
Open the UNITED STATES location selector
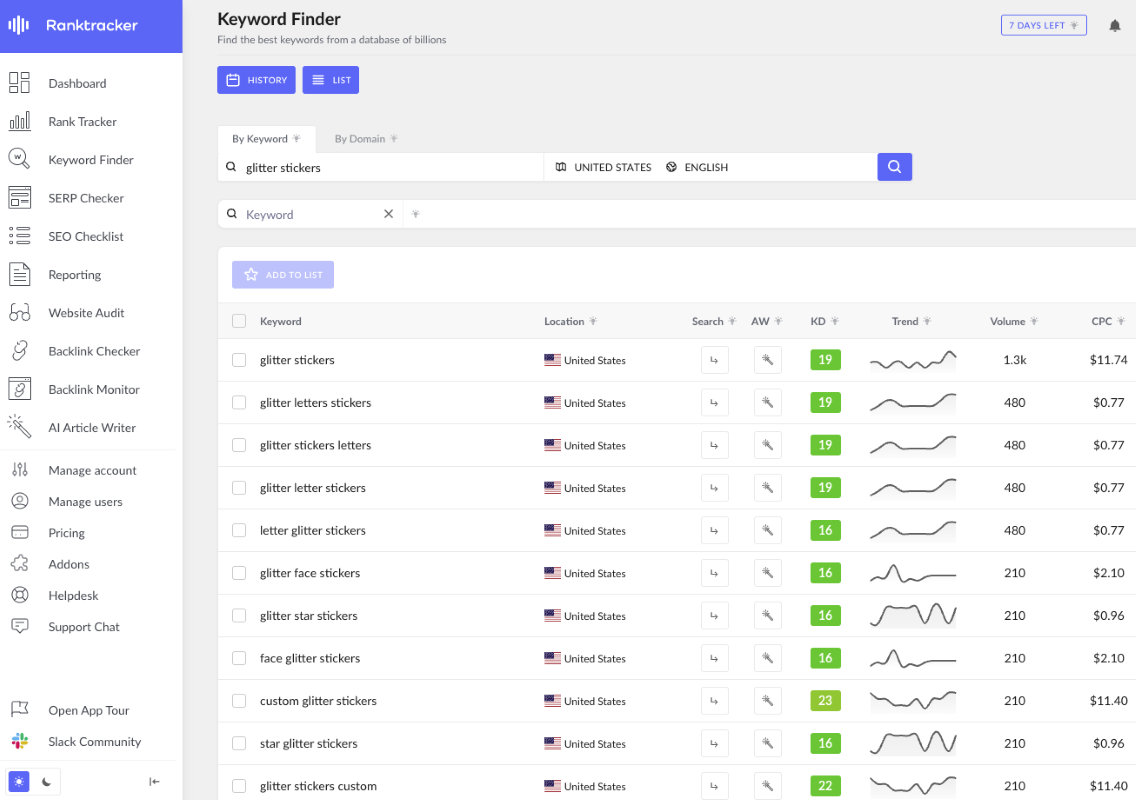(604, 167)
